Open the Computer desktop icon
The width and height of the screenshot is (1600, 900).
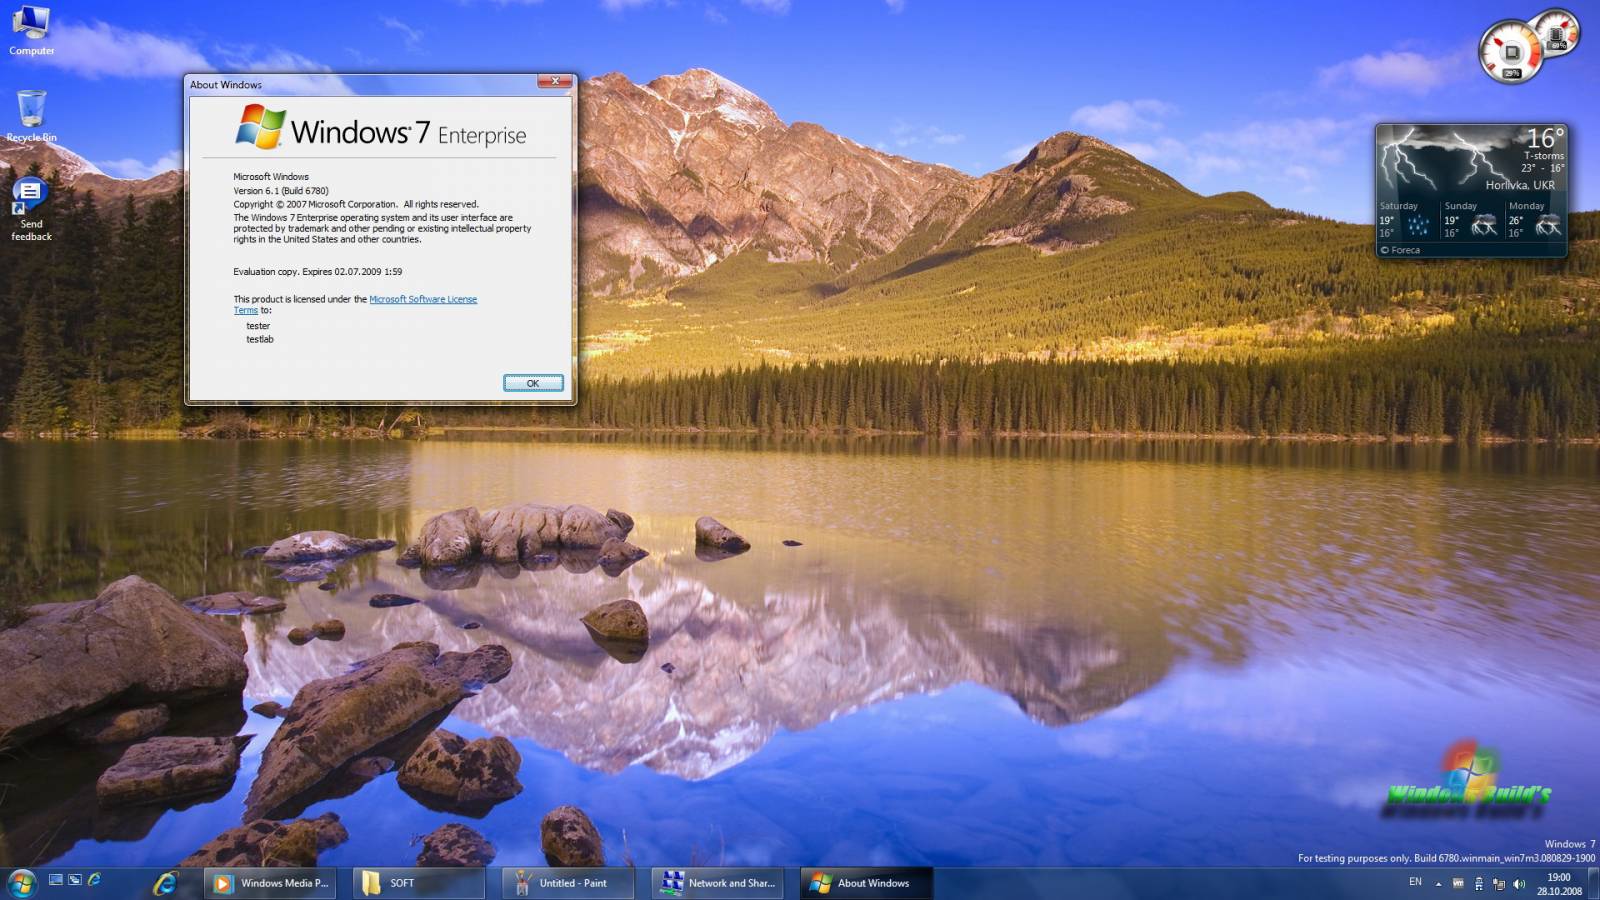coord(31,30)
